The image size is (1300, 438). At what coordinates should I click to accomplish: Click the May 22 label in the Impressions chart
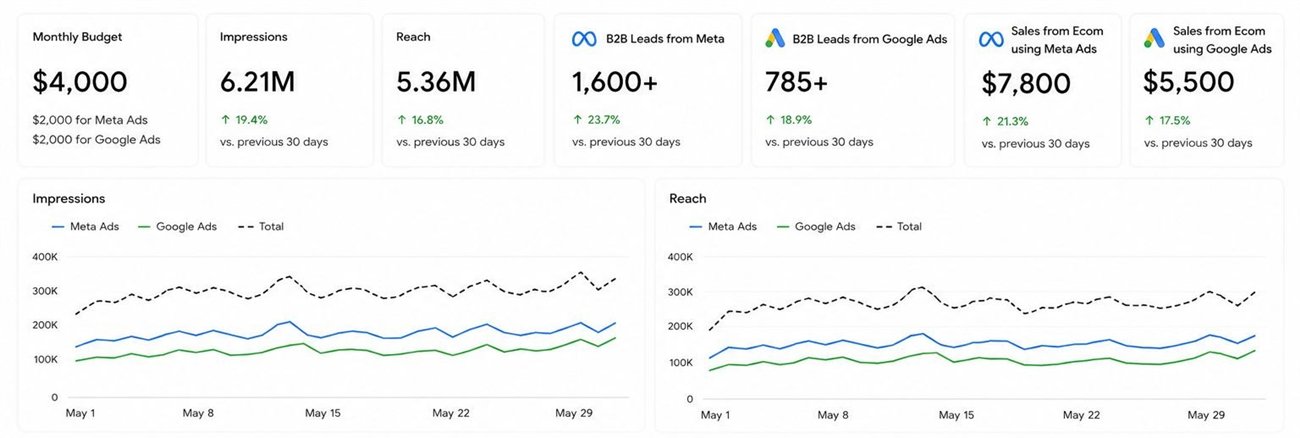(x=450, y=412)
